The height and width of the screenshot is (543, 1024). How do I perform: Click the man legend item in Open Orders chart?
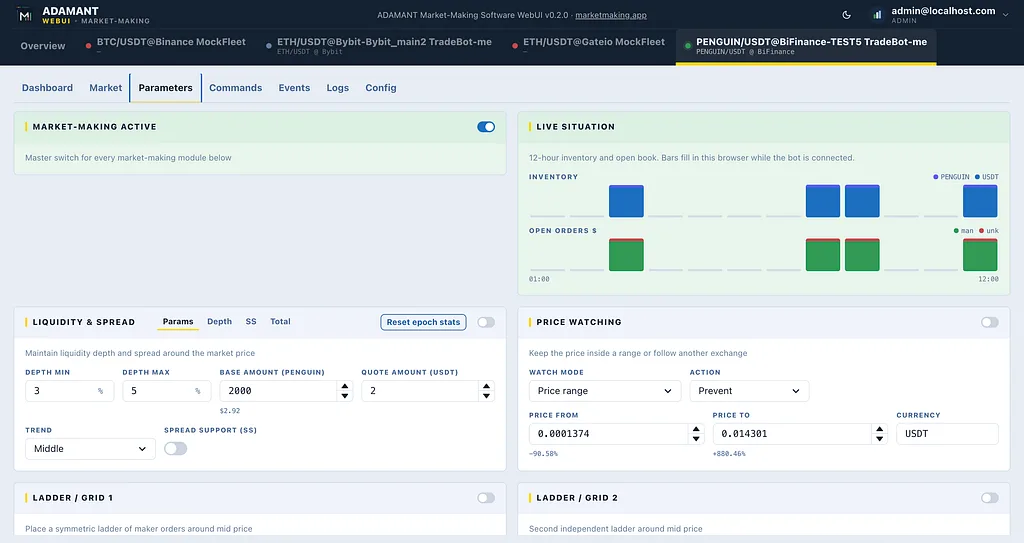964,231
